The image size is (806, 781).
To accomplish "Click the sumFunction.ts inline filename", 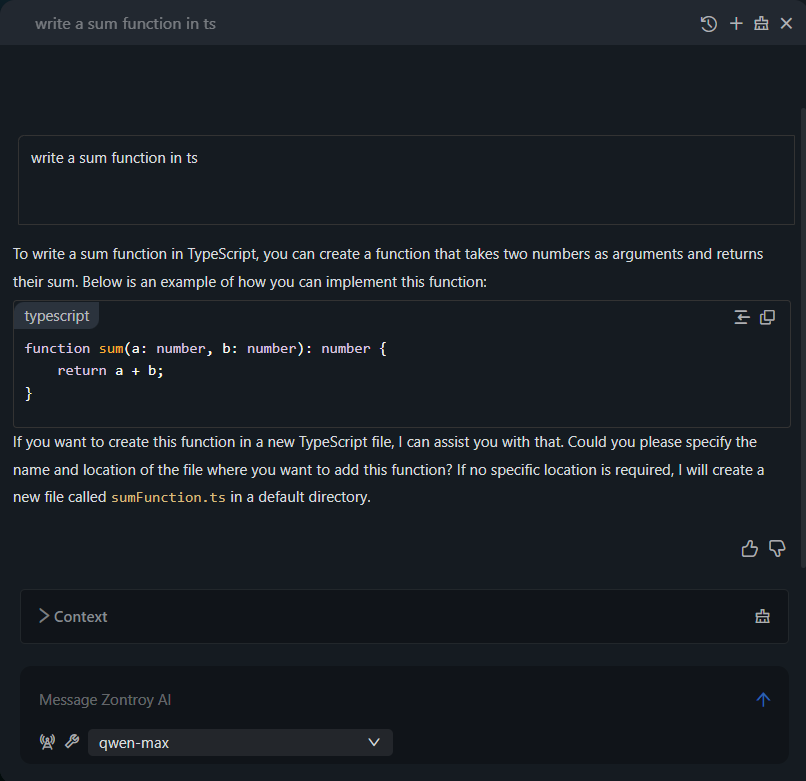I will [168, 497].
